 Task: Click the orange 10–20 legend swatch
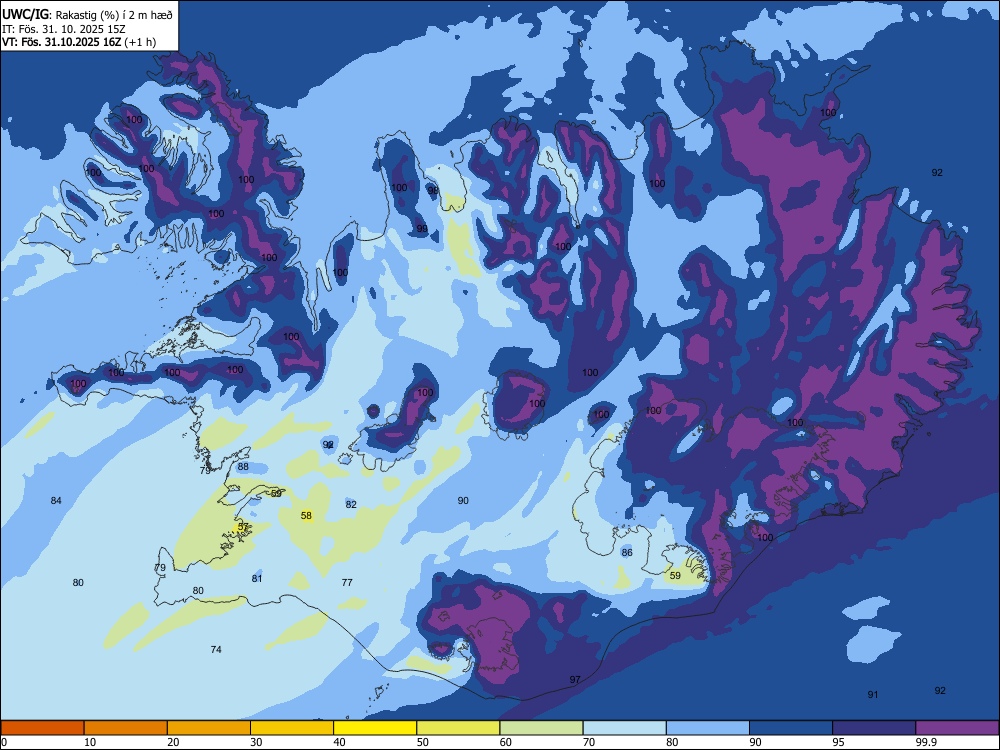pos(126,728)
